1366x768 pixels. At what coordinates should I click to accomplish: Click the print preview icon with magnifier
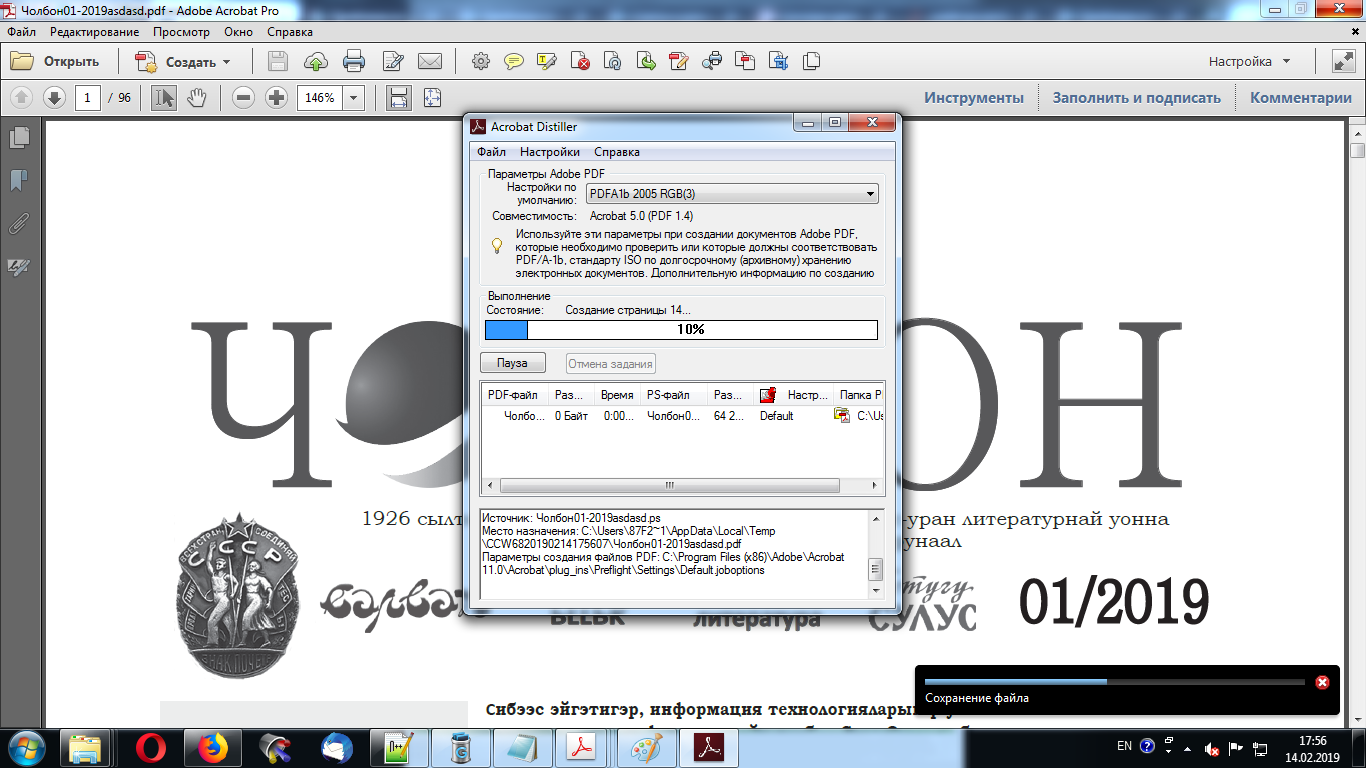(x=712, y=62)
